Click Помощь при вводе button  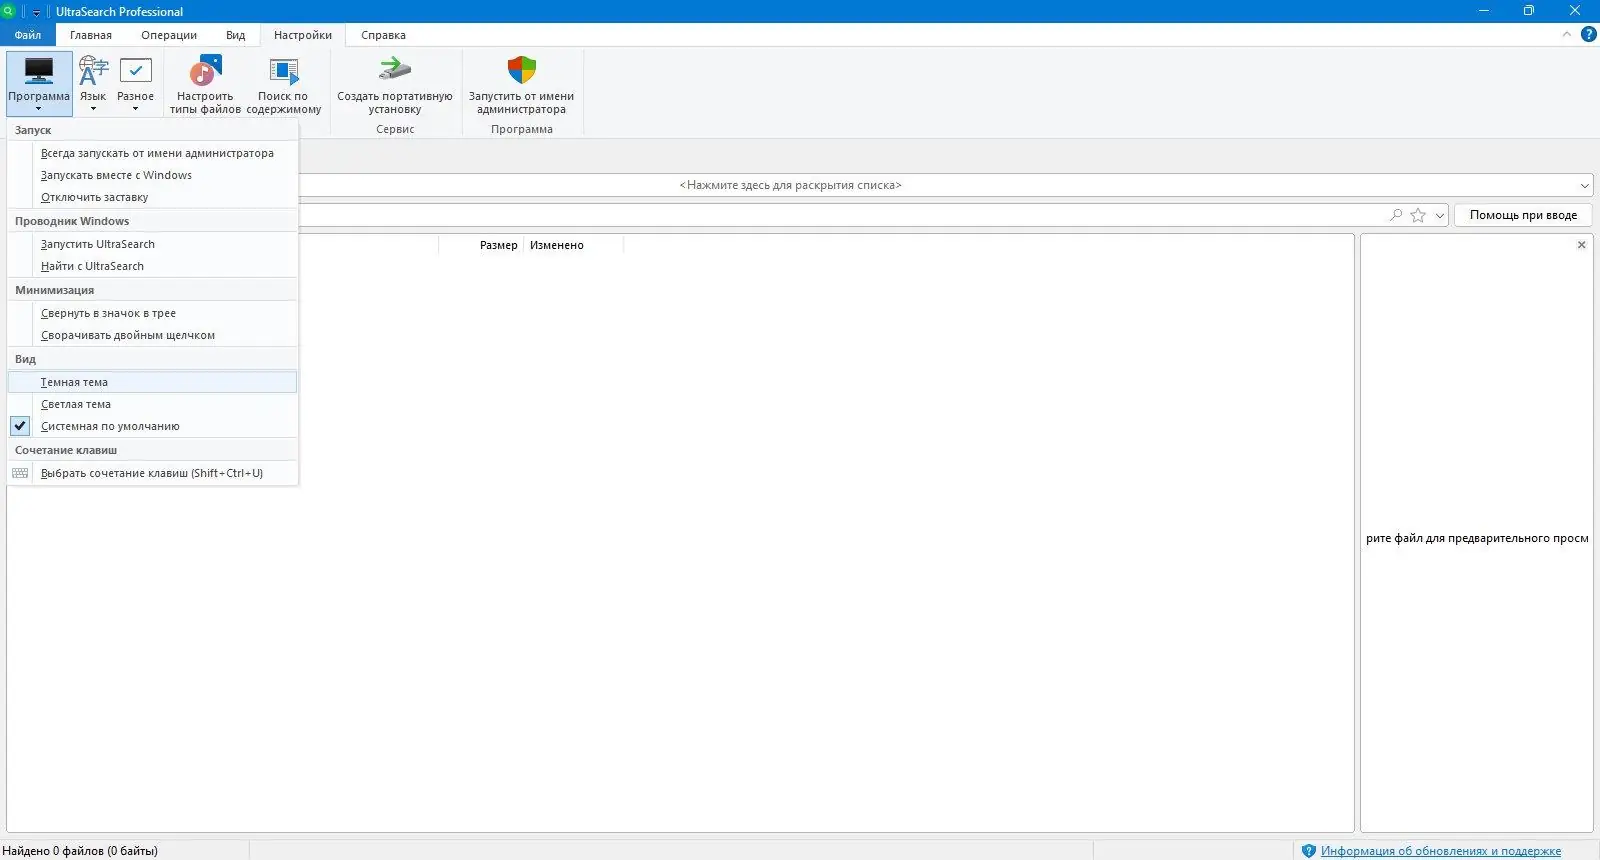click(x=1523, y=215)
